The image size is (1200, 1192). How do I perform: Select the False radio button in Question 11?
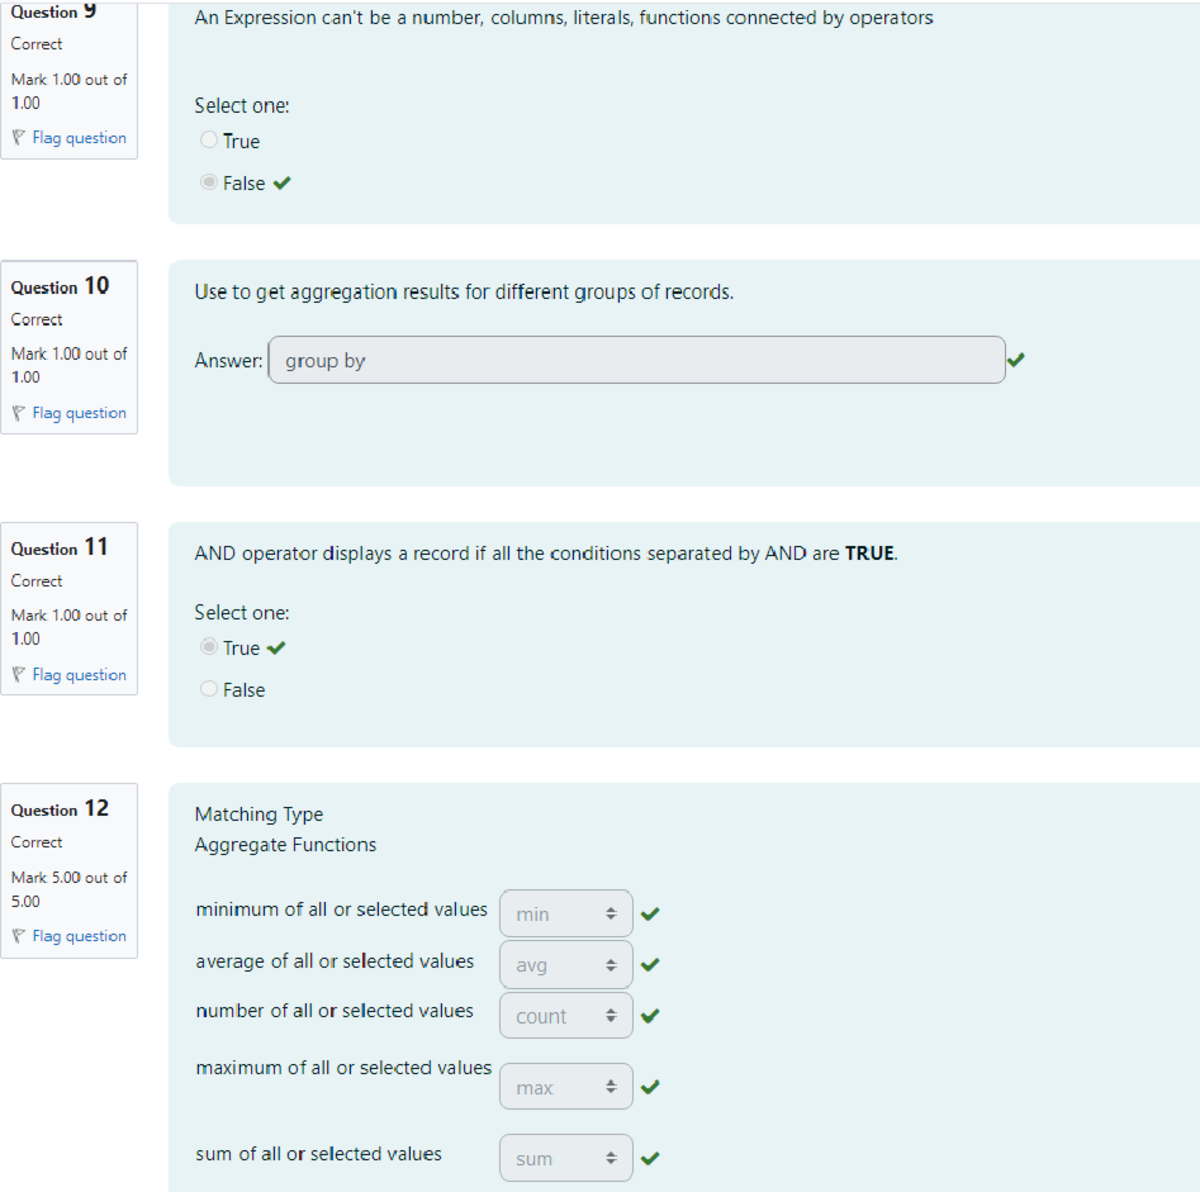pos(208,689)
